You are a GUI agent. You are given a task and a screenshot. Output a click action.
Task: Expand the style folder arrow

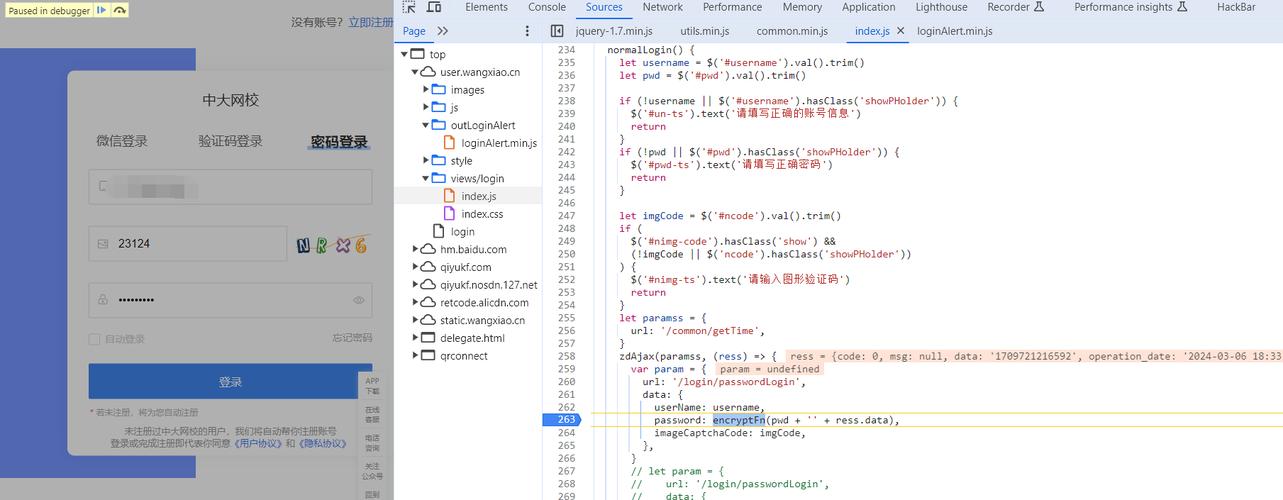[426, 161]
